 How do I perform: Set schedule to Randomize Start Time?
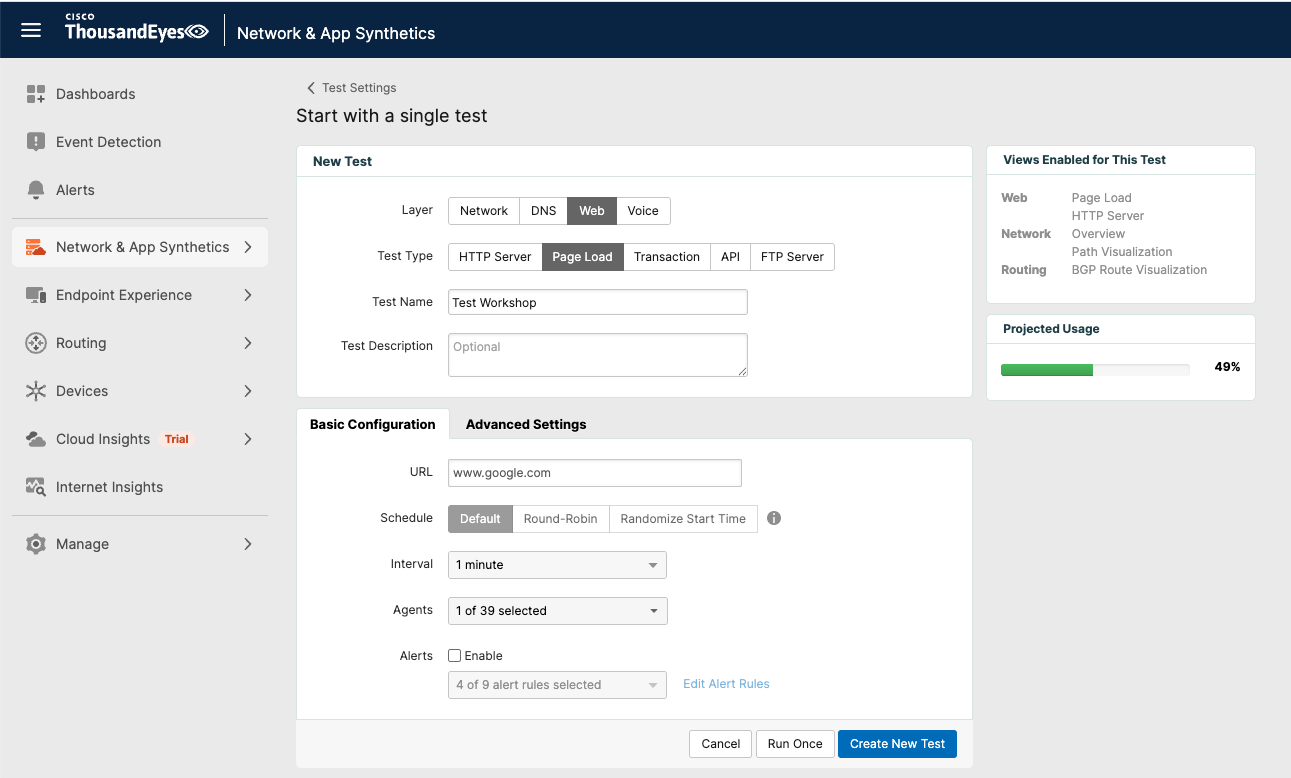[x=683, y=519]
